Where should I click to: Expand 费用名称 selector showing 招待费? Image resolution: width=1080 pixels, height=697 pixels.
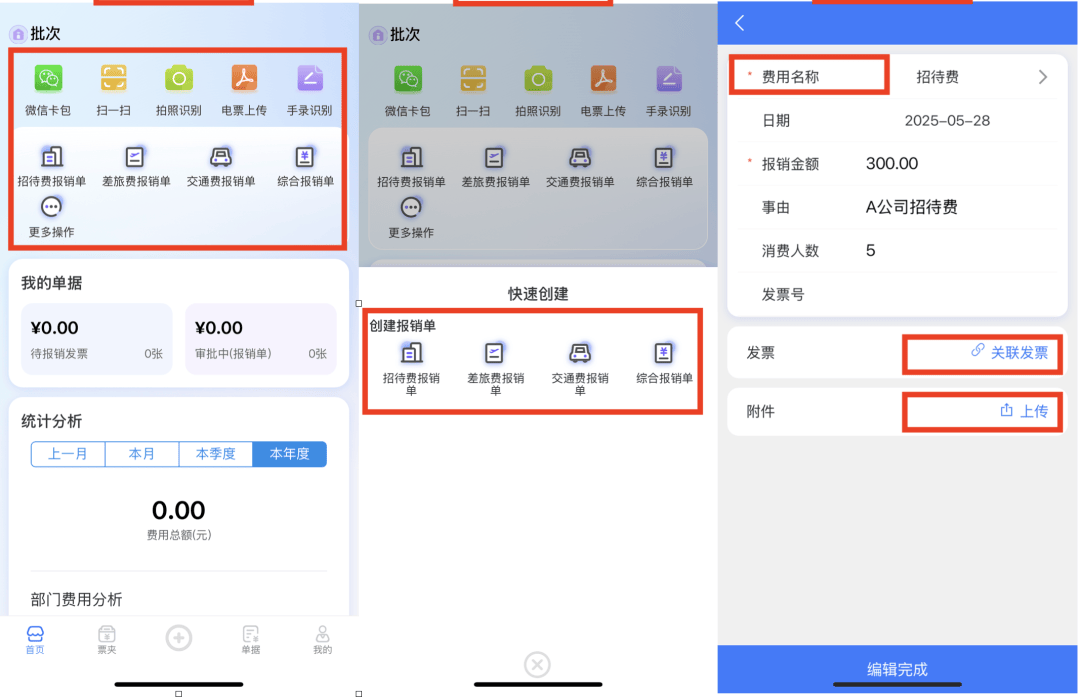click(x=980, y=77)
